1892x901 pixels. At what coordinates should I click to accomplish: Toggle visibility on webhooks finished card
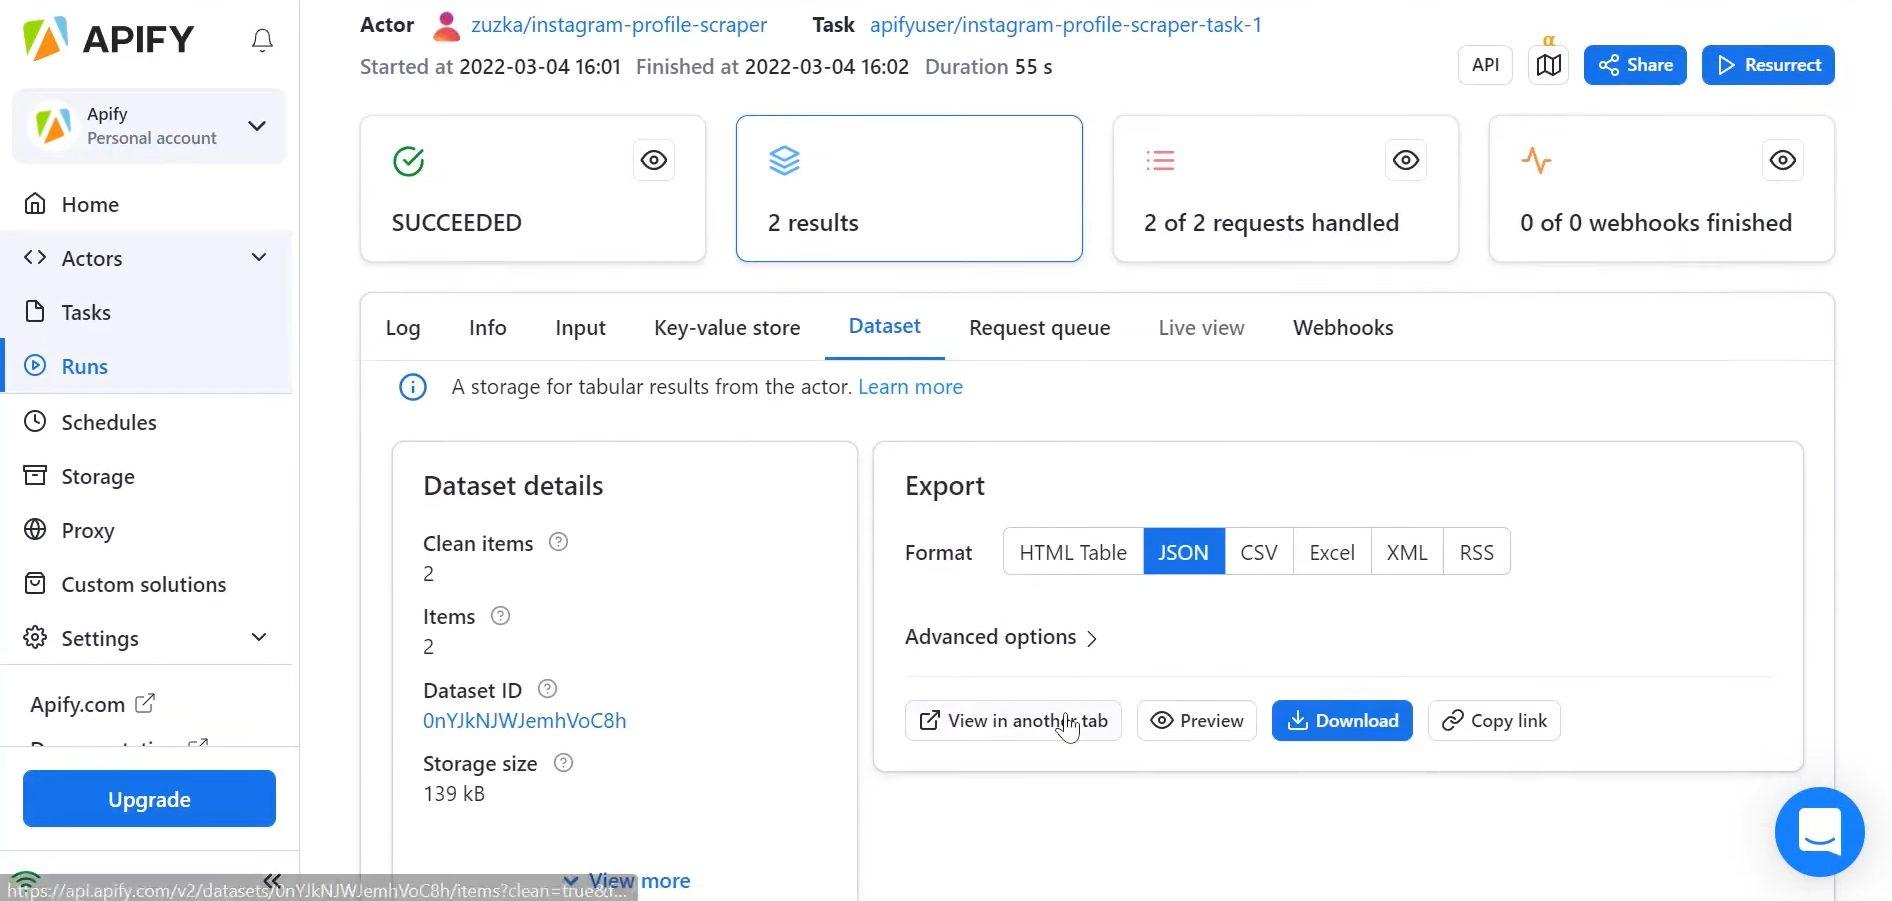point(1782,160)
